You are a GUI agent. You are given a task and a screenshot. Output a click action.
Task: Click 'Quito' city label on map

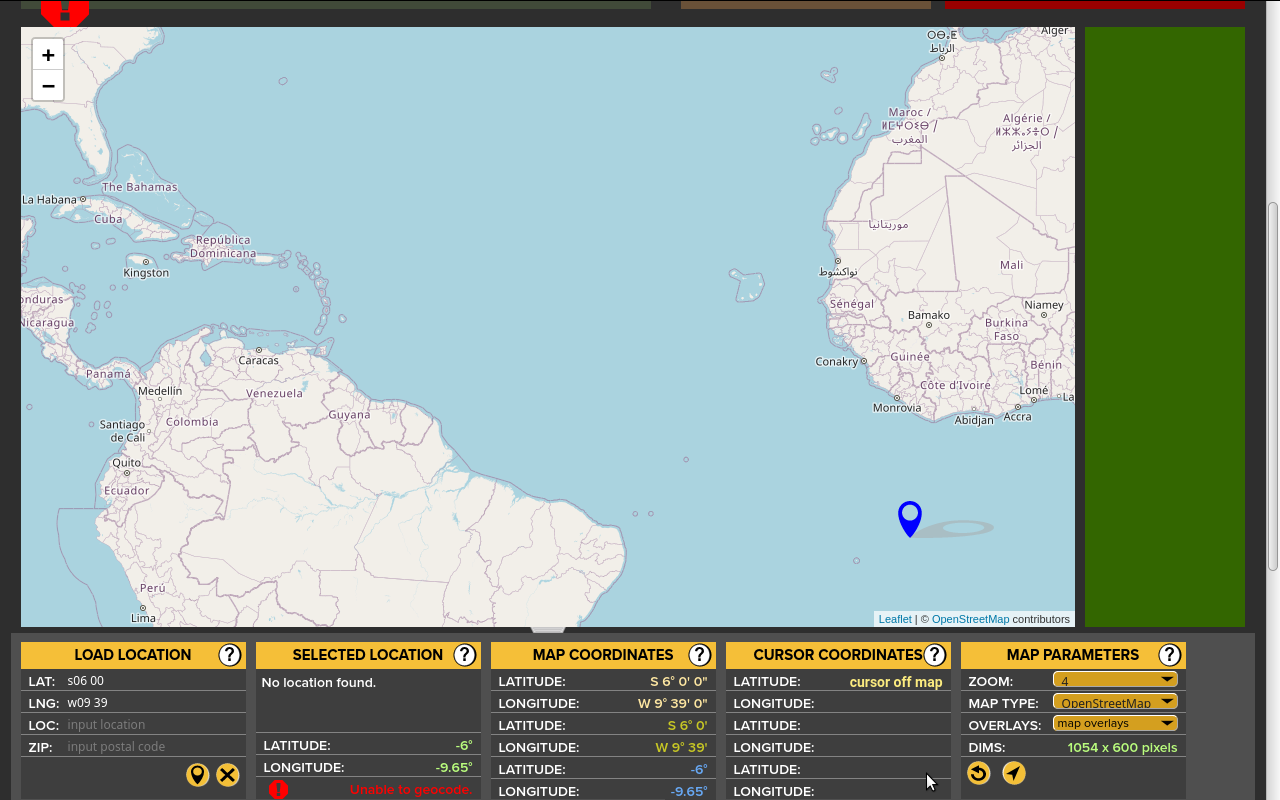126,463
